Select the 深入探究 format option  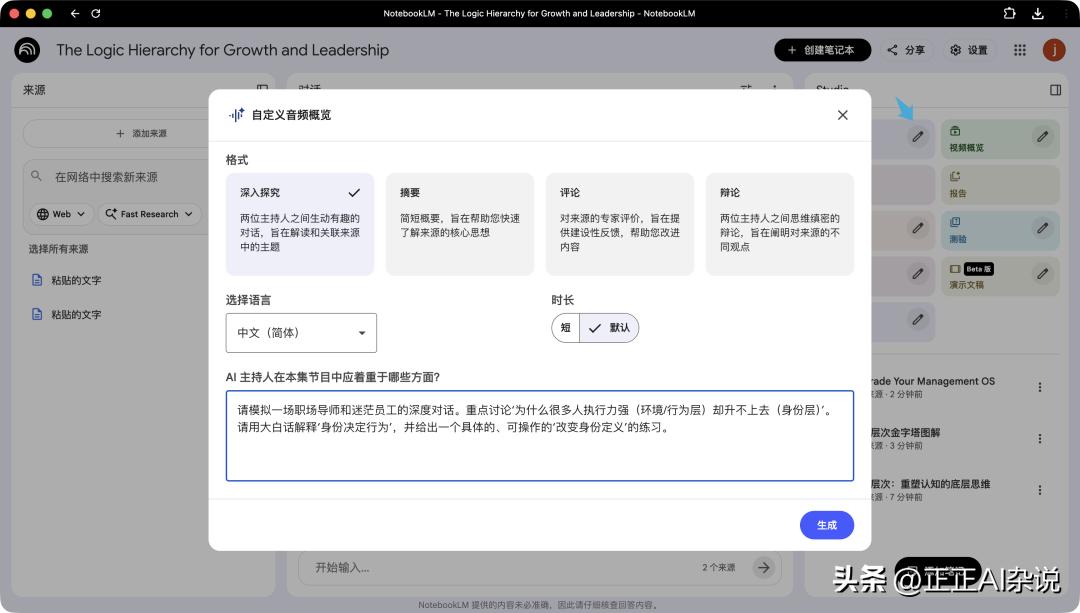tap(300, 223)
